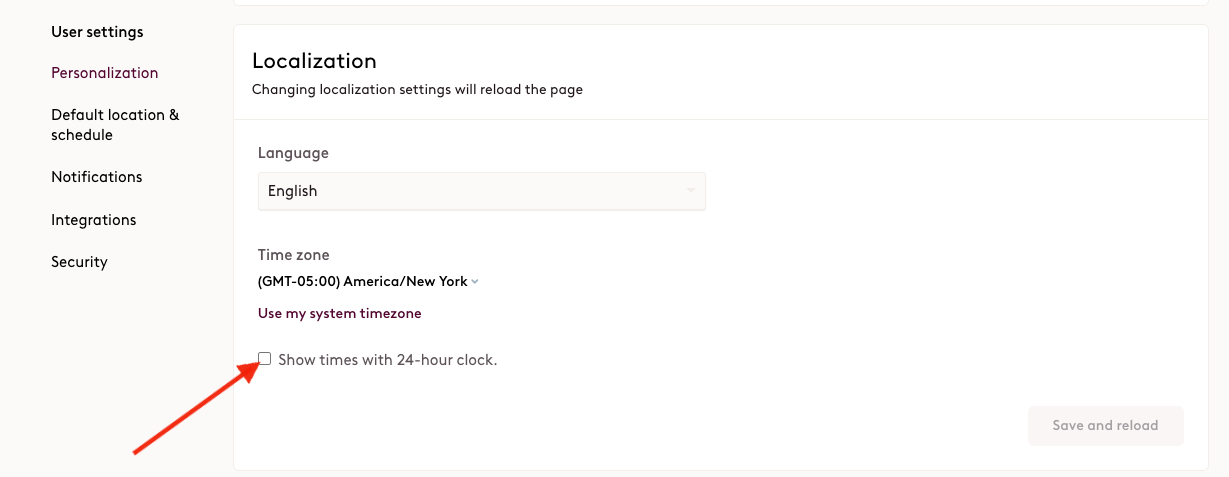This screenshot has width=1229, height=477.
Task: Open the America/New York time zone selector
Action: click(368, 281)
